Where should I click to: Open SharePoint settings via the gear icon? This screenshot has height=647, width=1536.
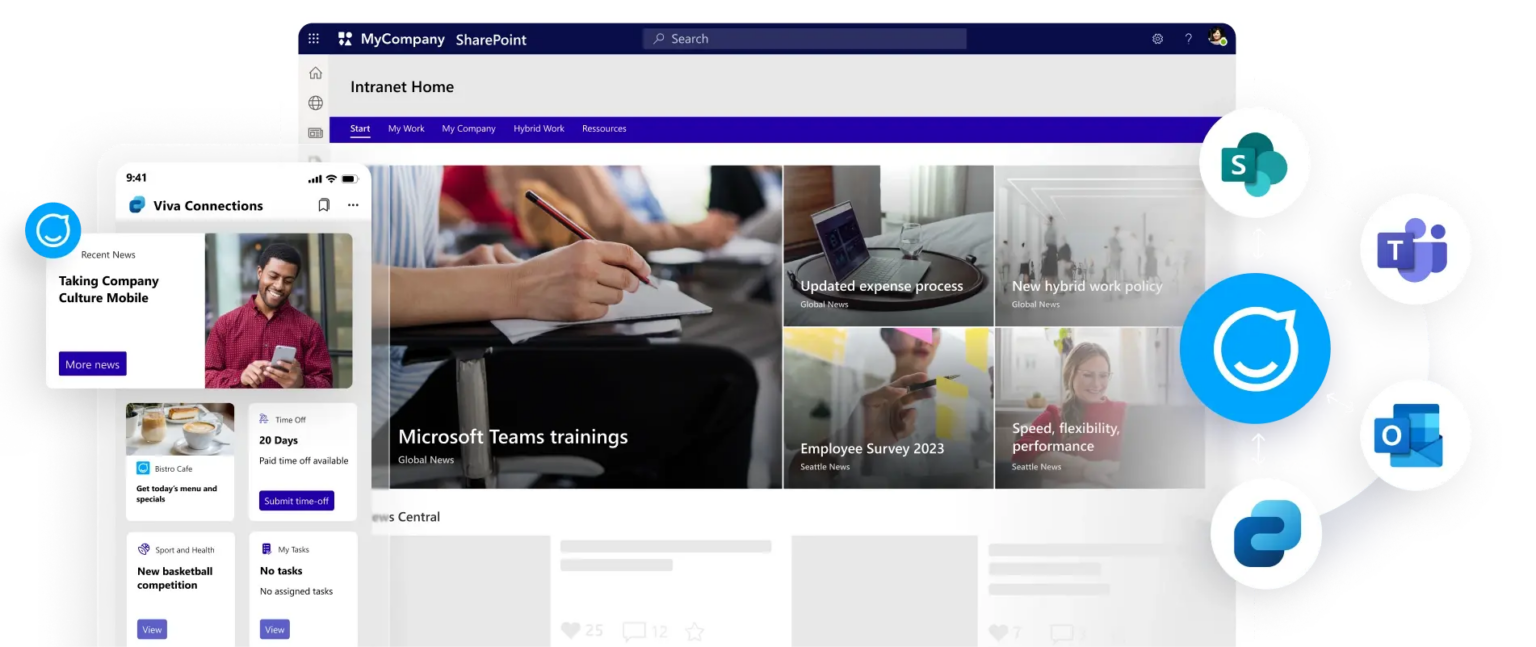click(x=1157, y=38)
